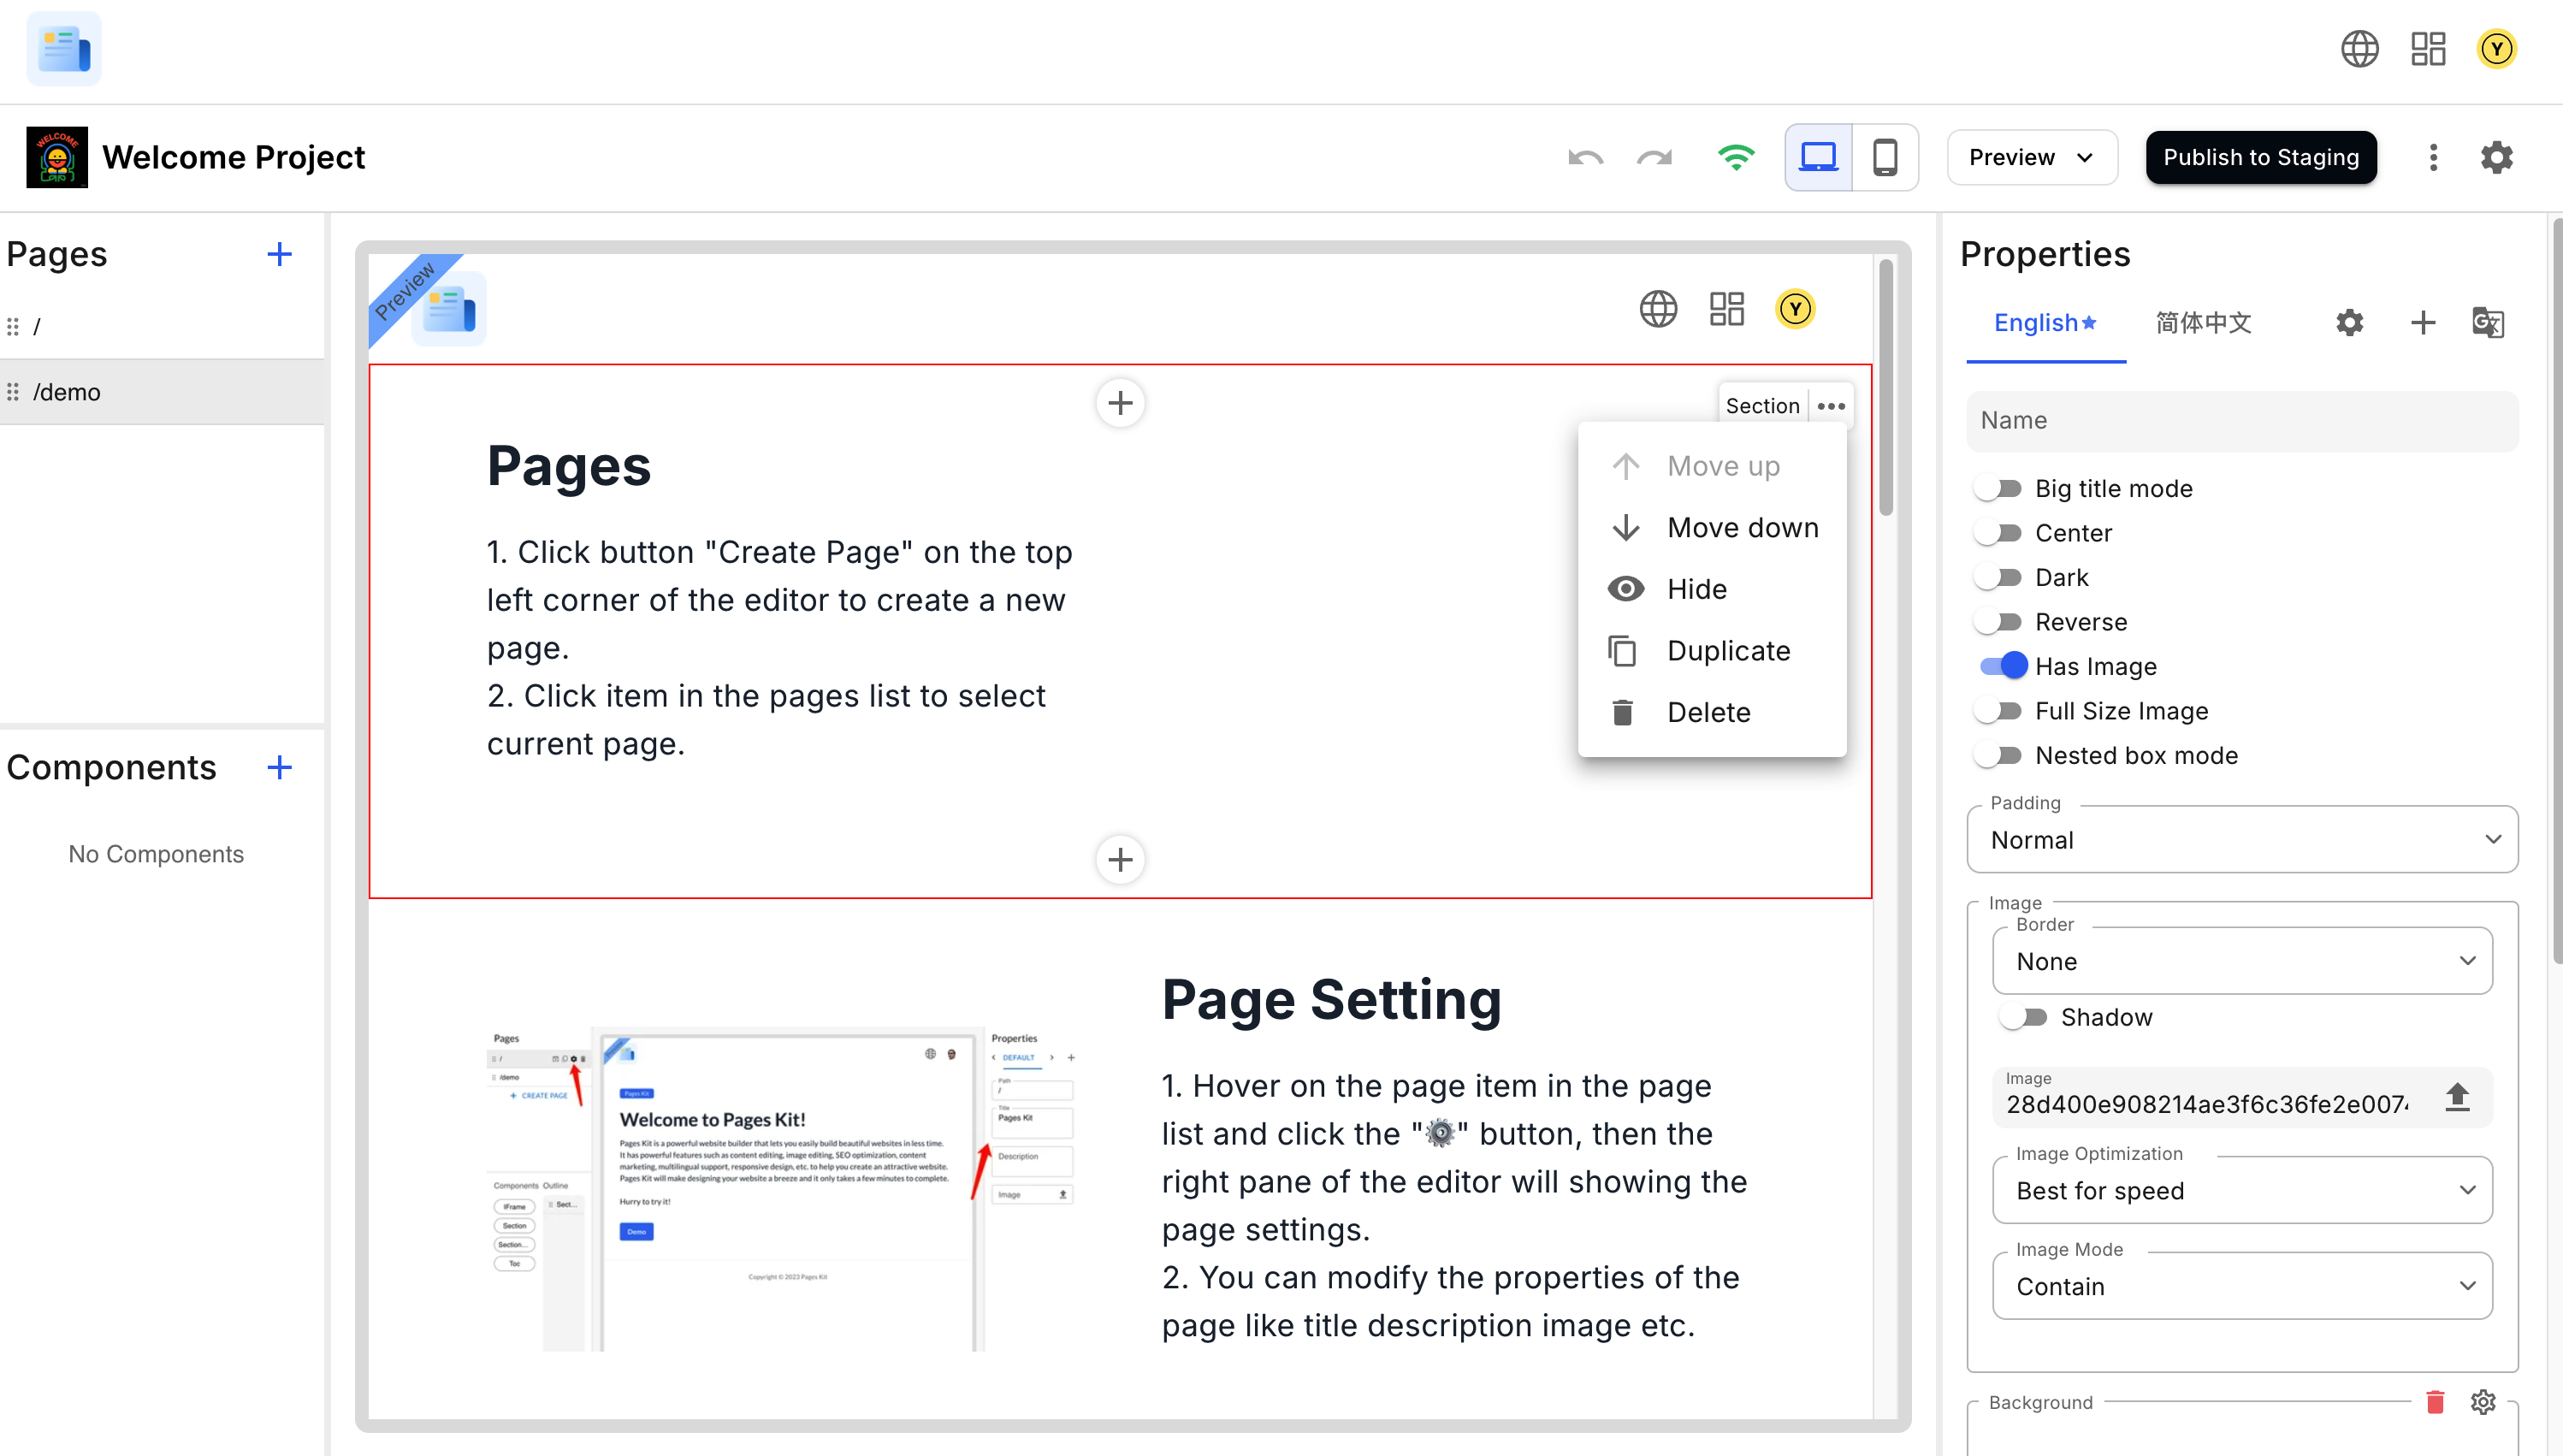This screenshot has height=1456, width=2563.
Task: Choose Duplicate from the section menu
Action: tap(1728, 650)
